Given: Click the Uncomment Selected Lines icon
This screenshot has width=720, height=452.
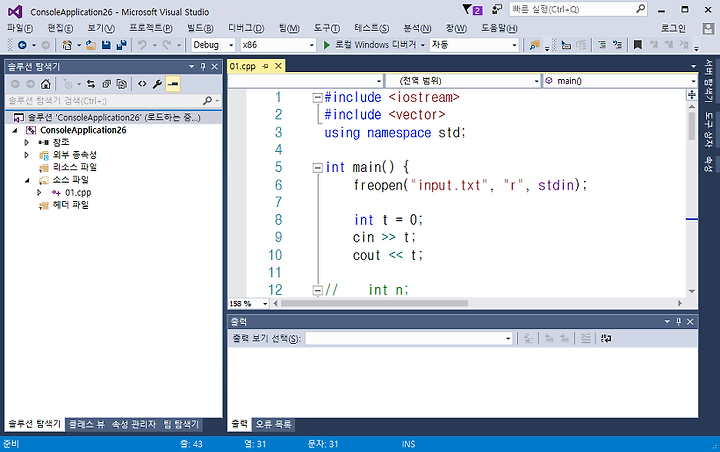Looking at the screenshot, I should point(618,45).
